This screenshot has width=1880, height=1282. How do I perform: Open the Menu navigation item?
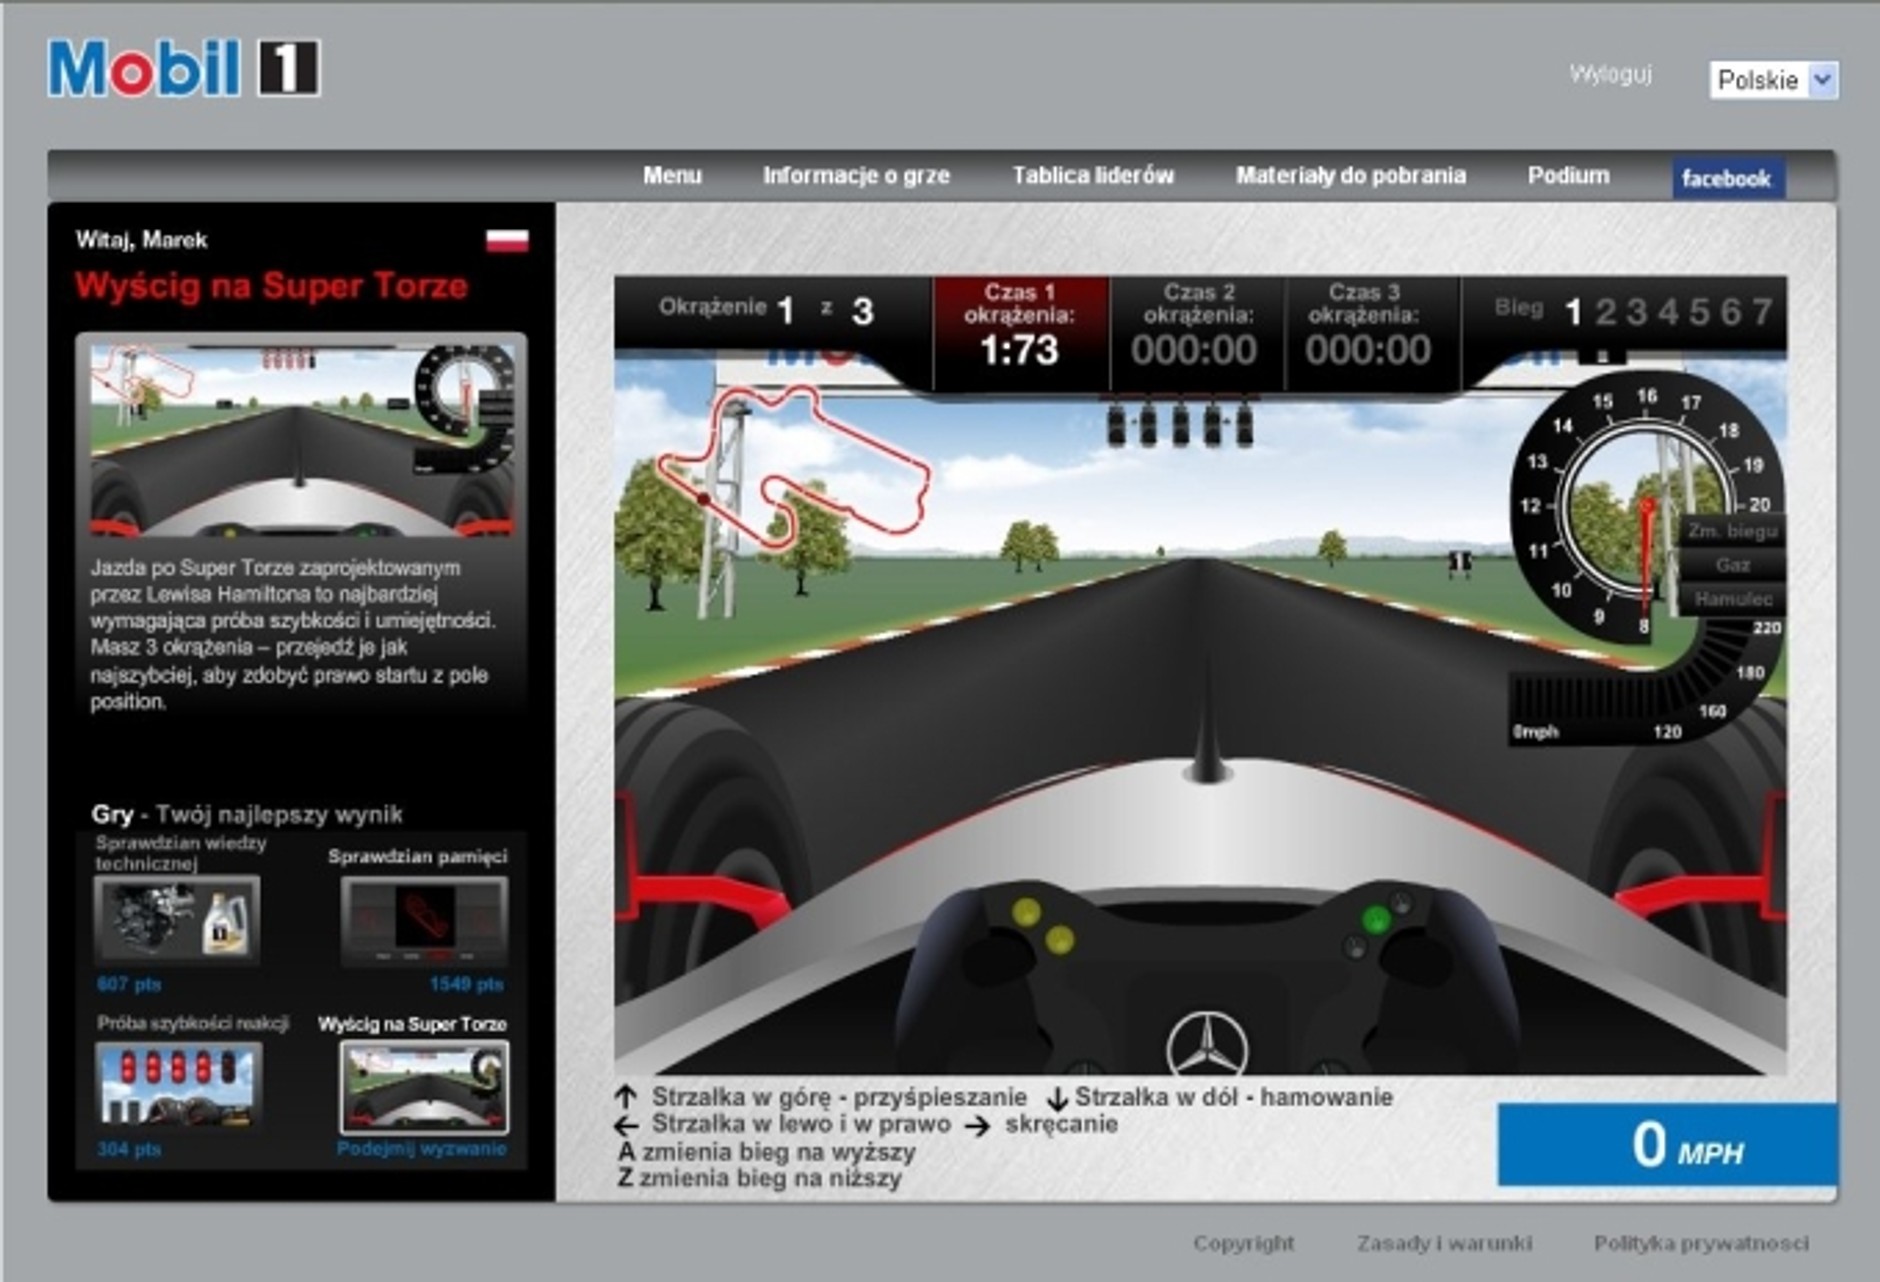672,176
